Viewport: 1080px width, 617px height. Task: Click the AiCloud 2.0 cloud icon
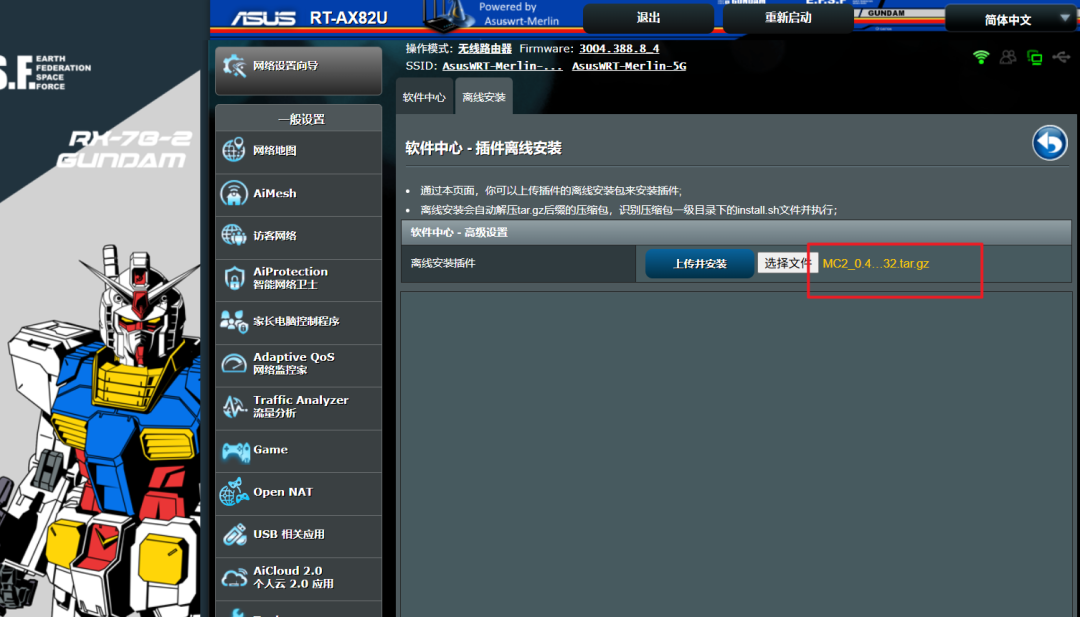coord(234,577)
